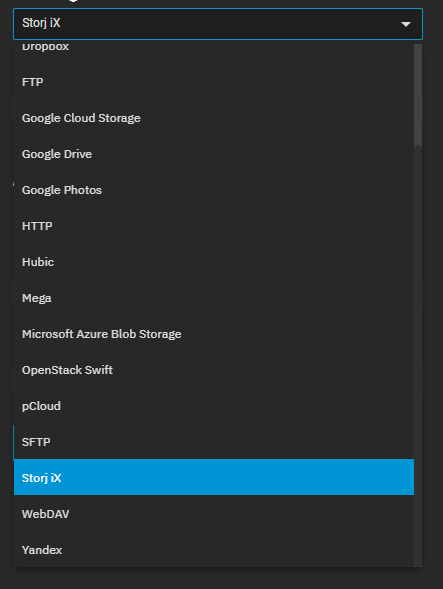443x589 pixels.
Task: Select the HTTP provider option
Action: click(214, 226)
